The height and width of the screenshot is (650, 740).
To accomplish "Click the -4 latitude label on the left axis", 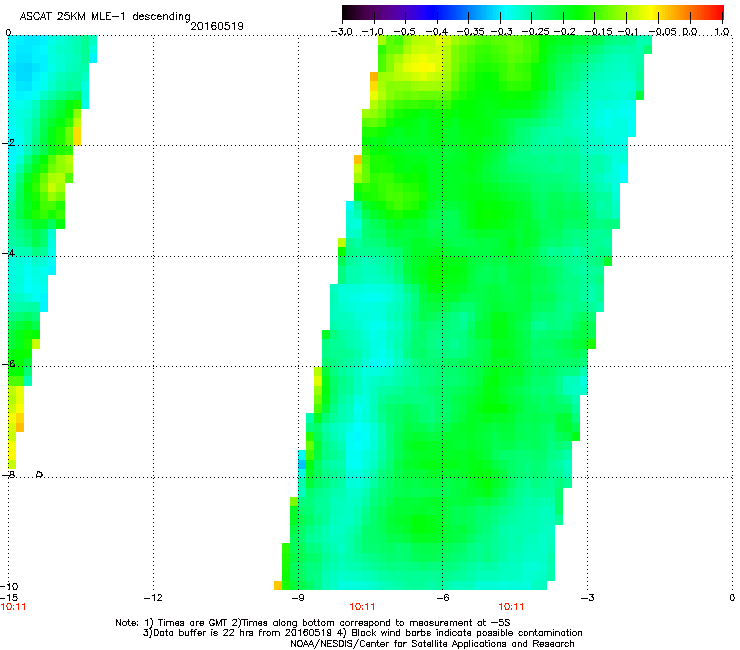I will point(8,253).
